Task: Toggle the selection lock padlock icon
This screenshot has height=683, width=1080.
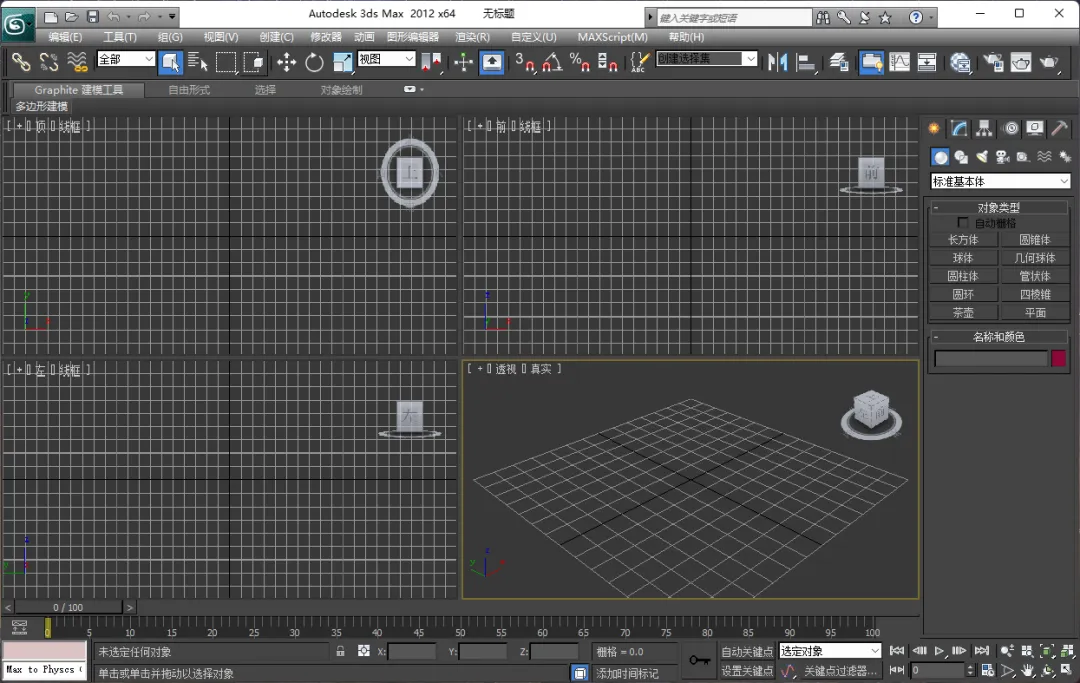Action: (340, 651)
